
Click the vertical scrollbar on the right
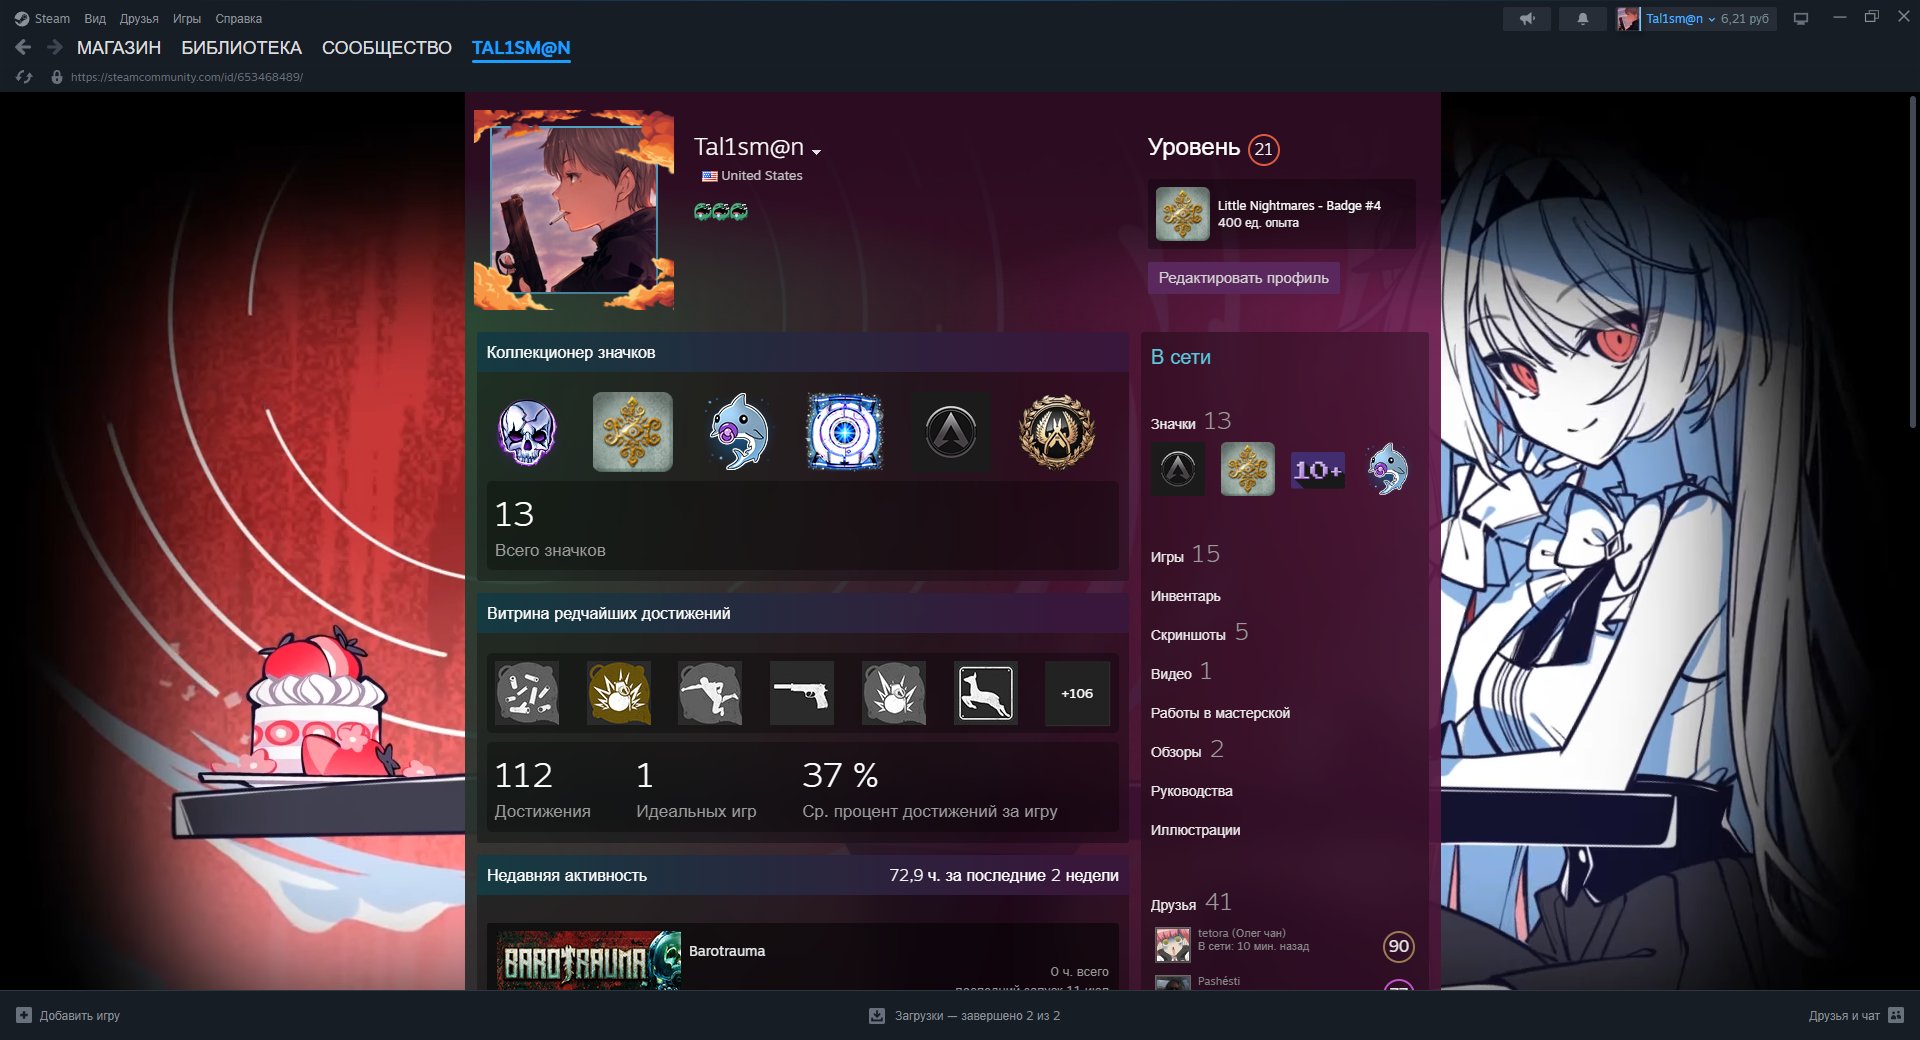[x=1912, y=263]
